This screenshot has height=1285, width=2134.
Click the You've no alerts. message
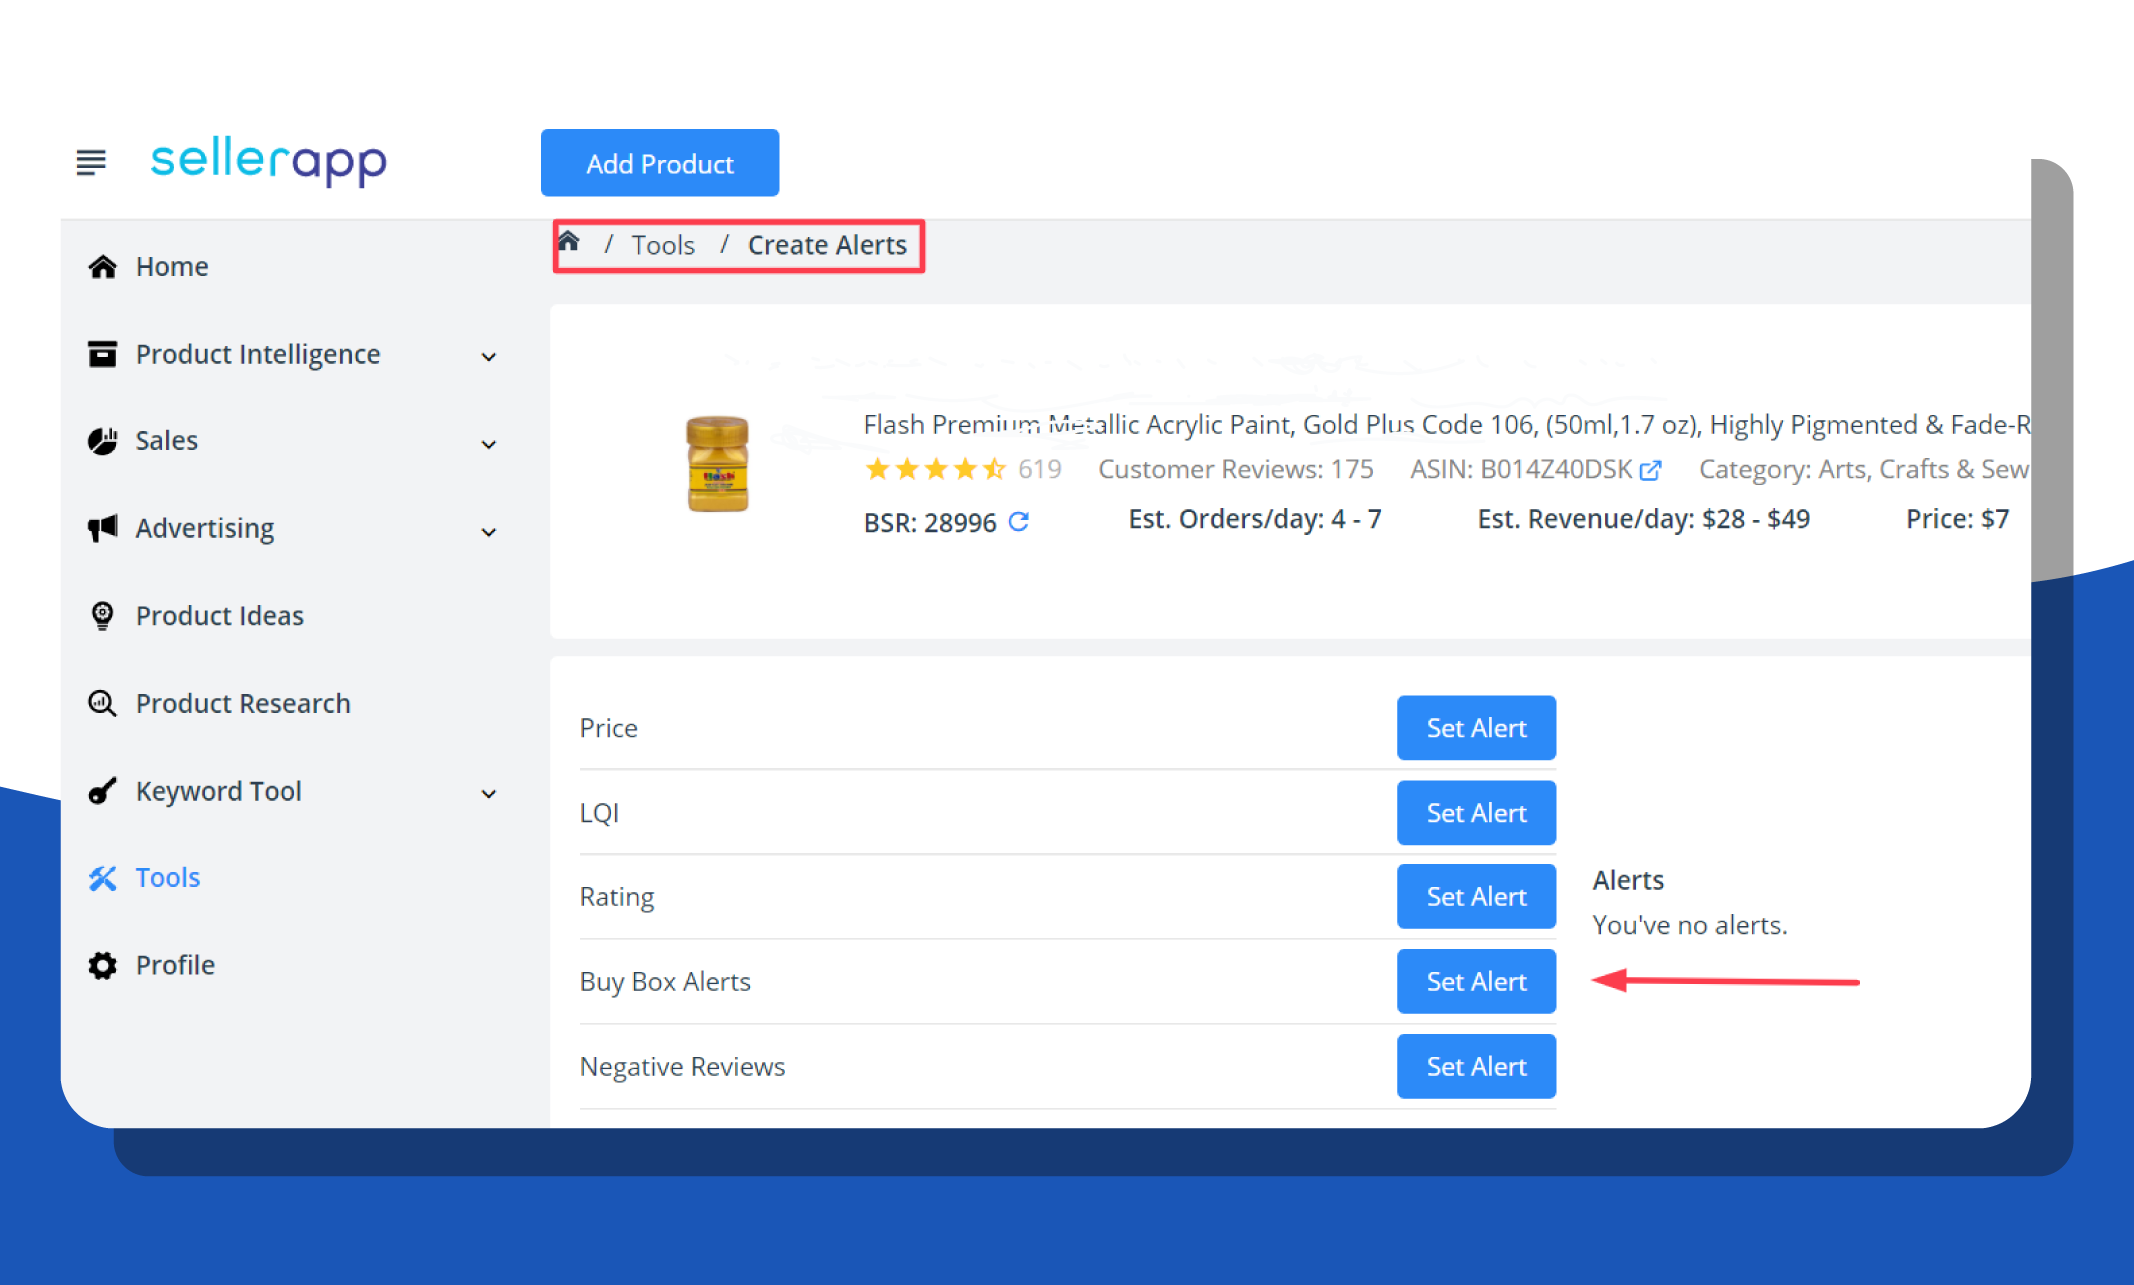tap(1690, 925)
